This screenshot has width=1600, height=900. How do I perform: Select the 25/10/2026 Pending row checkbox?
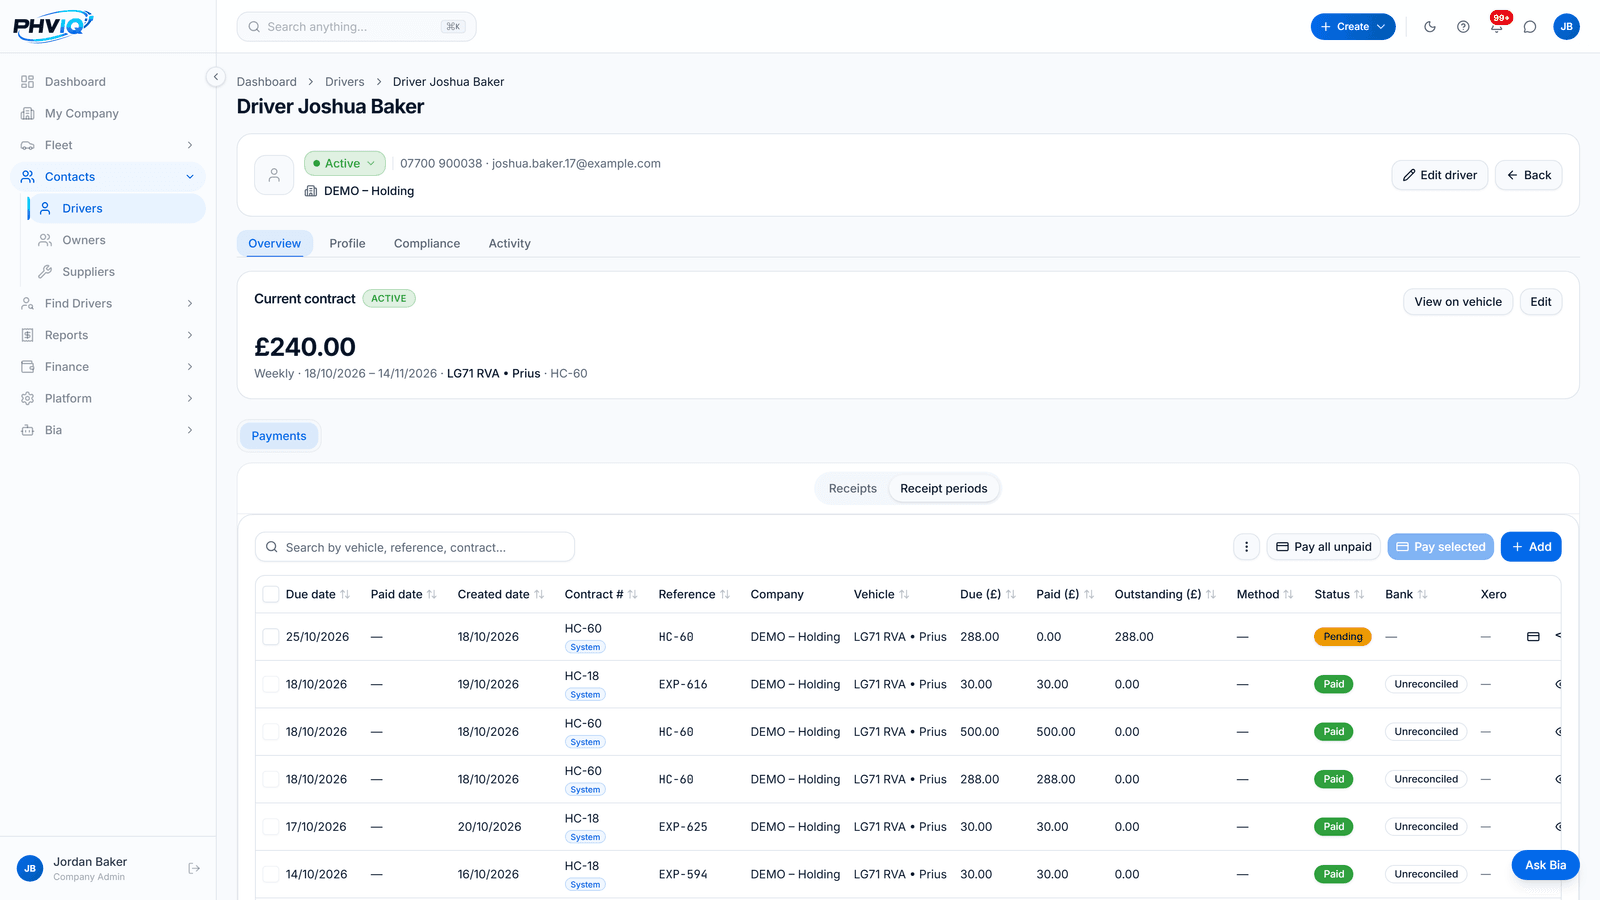pyautogui.click(x=270, y=637)
